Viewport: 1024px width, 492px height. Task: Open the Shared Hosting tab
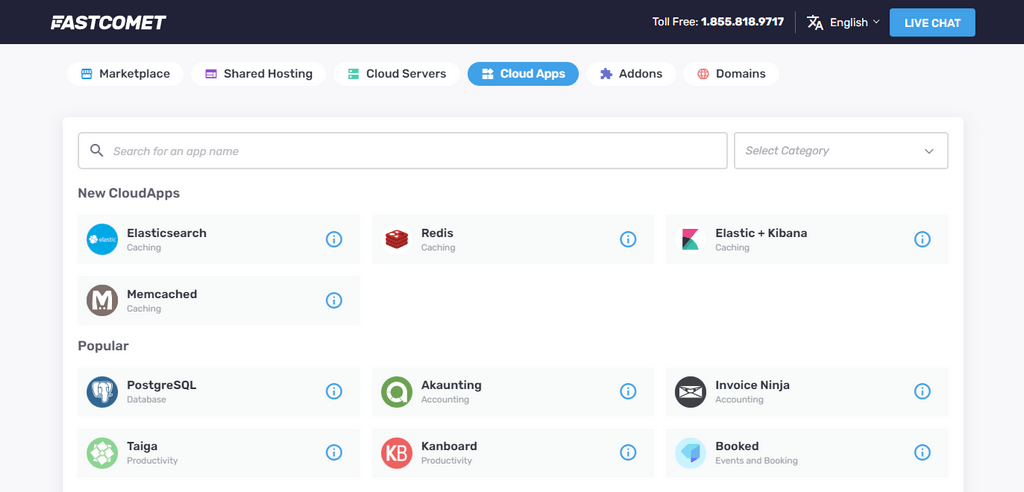click(x=258, y=74)
